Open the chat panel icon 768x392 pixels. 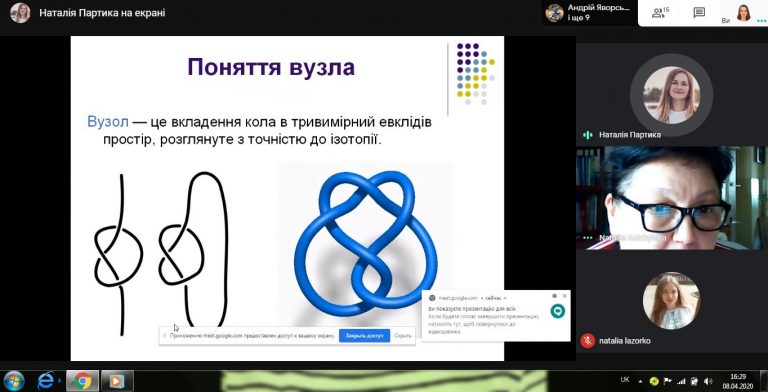coord(699,13)
